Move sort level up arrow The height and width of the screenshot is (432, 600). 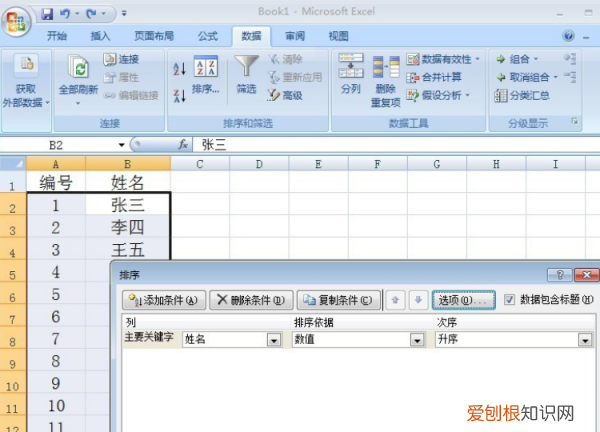395,300
